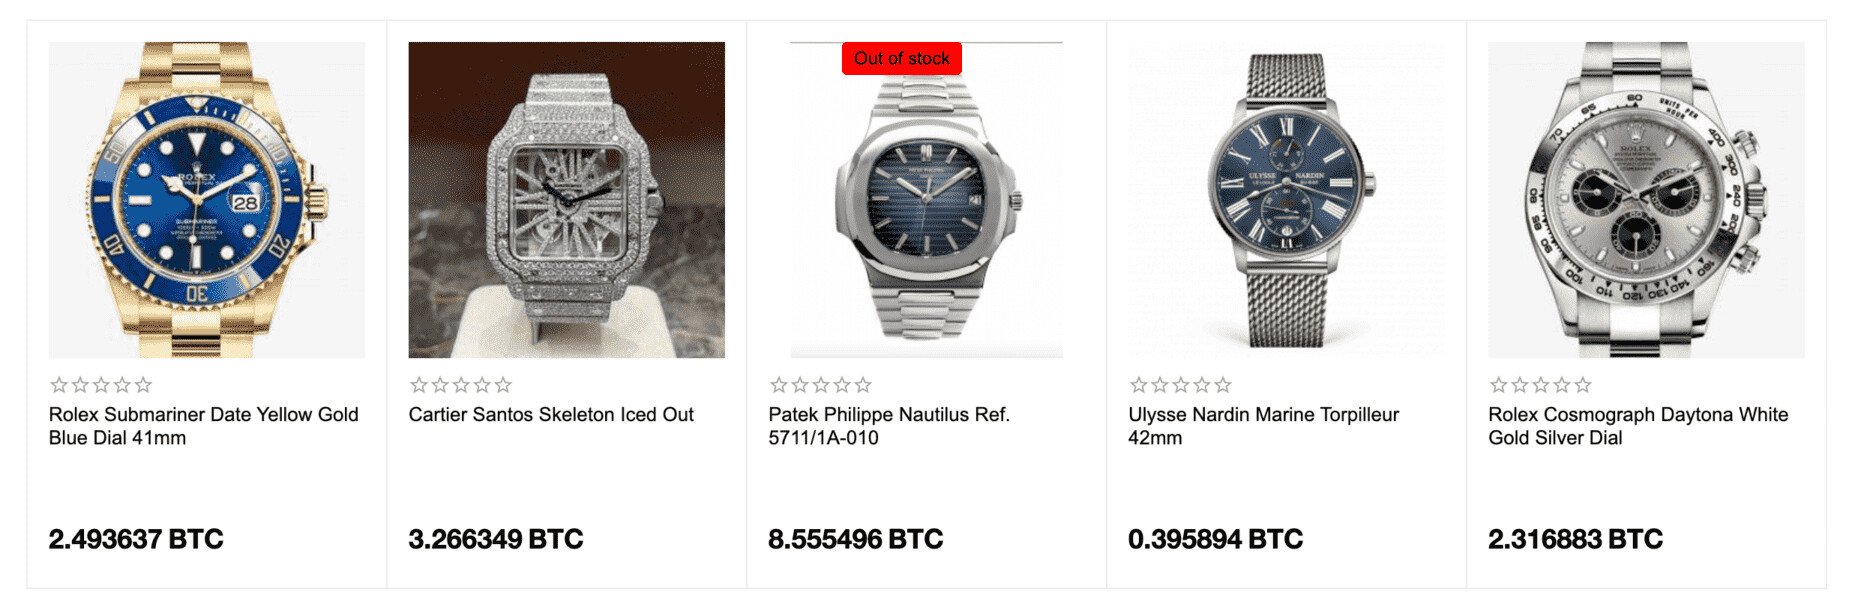The width and height of the screenshot is (1855, 613).
Task: Click the Patek Philippe Nautilus Ref. 5711 title
Action: [x=890, y=425]
